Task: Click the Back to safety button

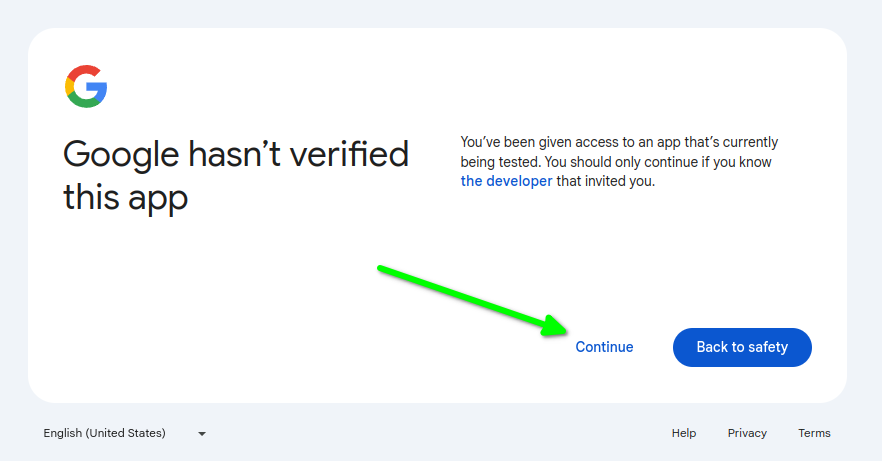Action: coord(742,347)
